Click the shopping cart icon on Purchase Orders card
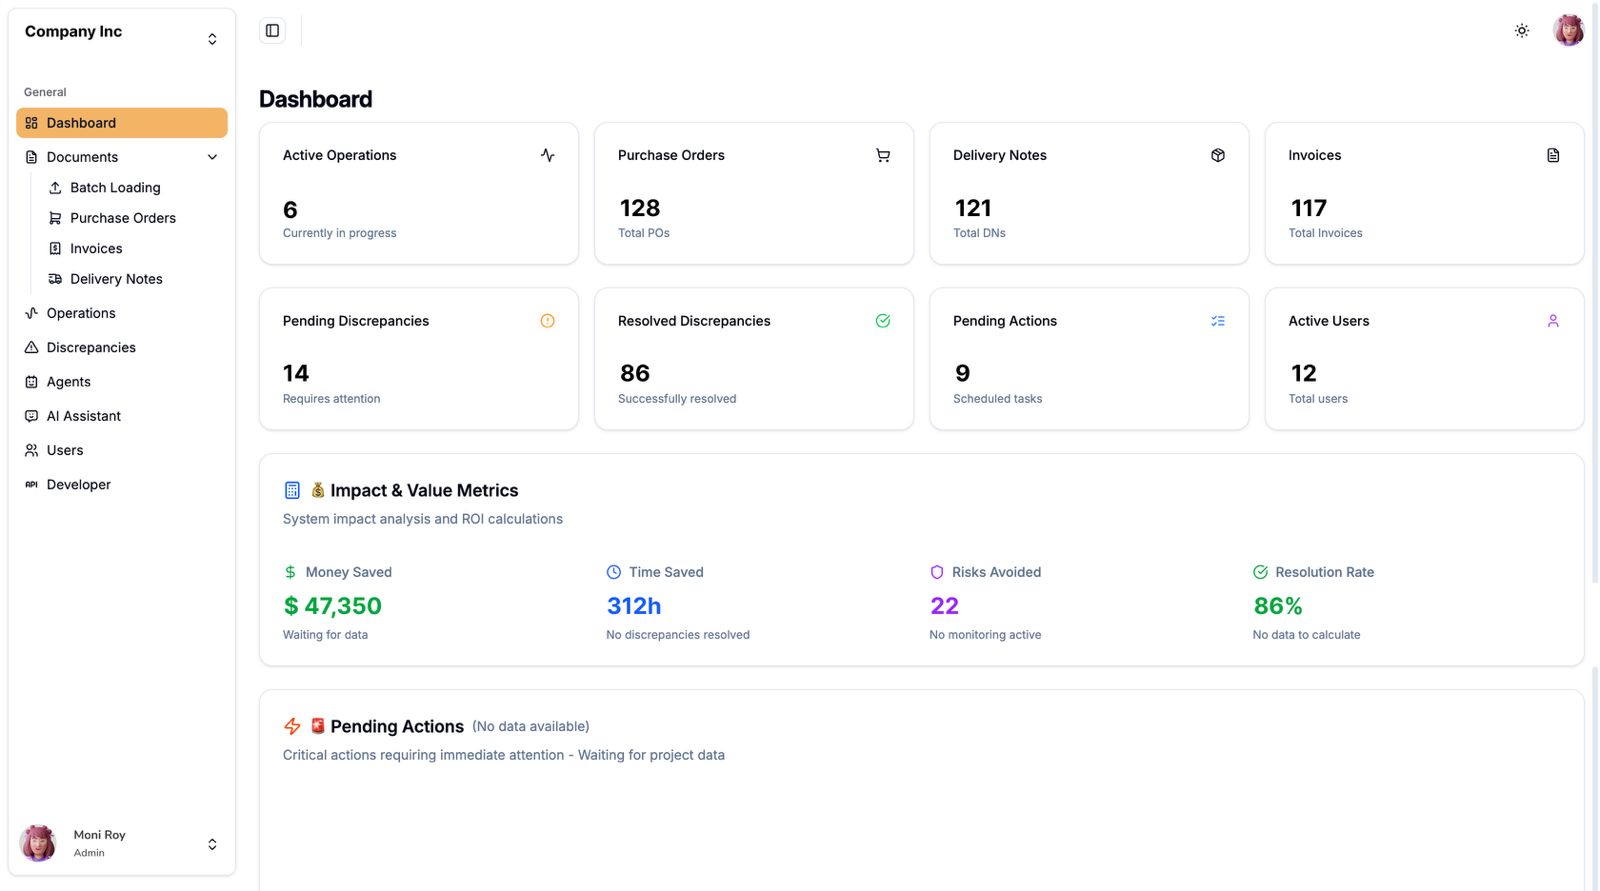The image size is (1600, 891). [x=882, y=155]
